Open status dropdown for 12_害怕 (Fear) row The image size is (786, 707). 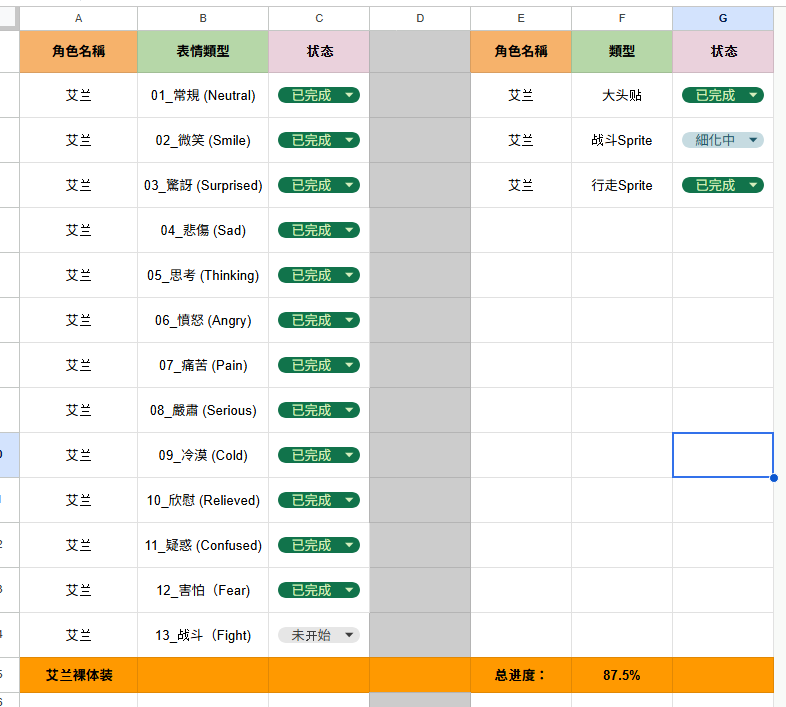(x=319, y=590)
